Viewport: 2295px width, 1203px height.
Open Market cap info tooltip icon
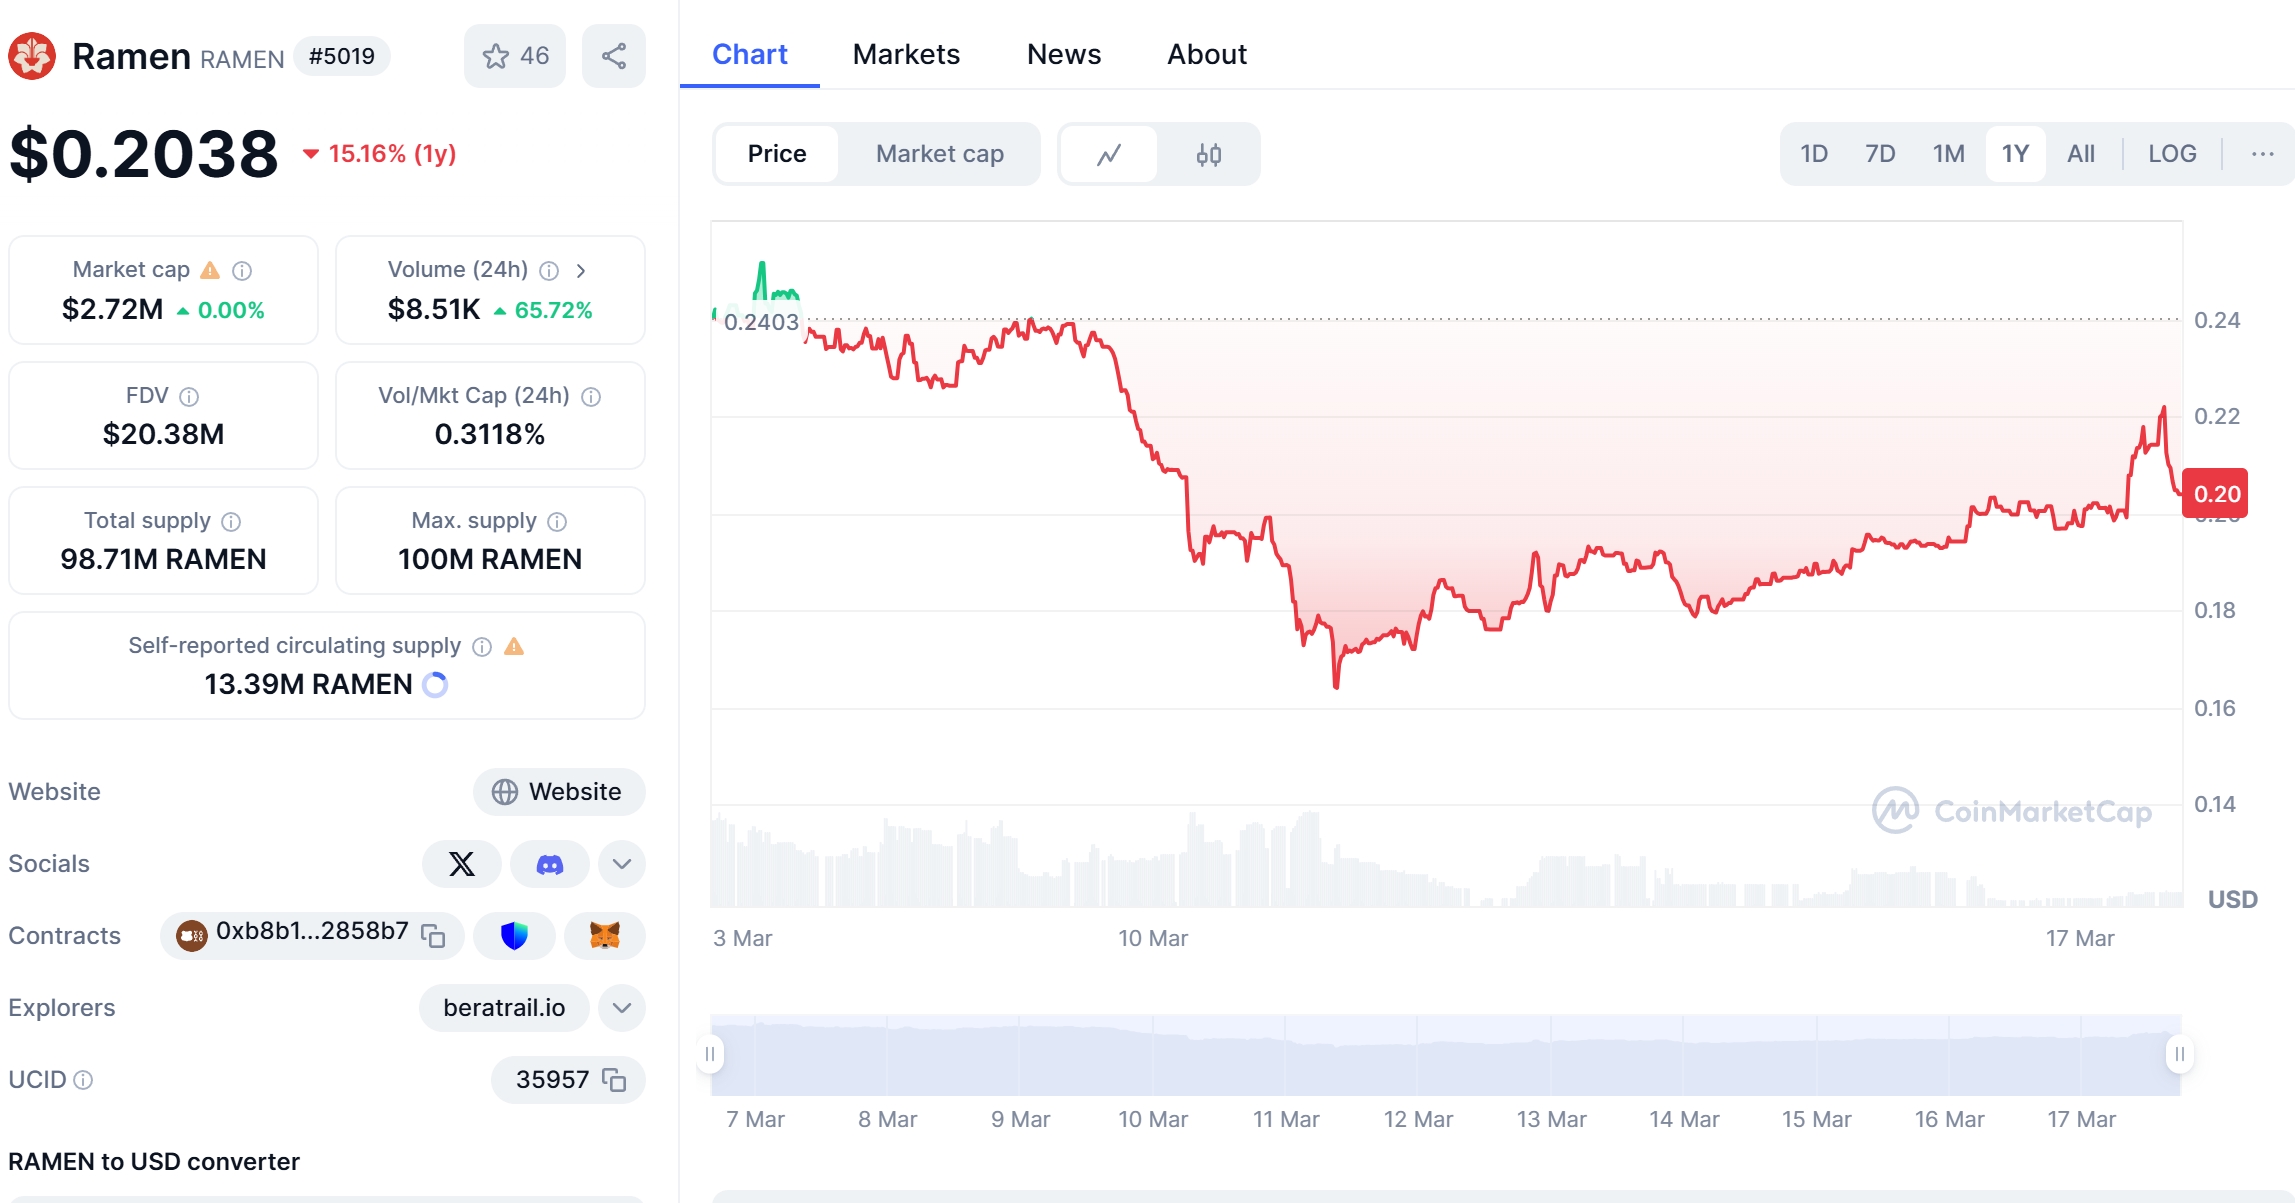point(242,270)
